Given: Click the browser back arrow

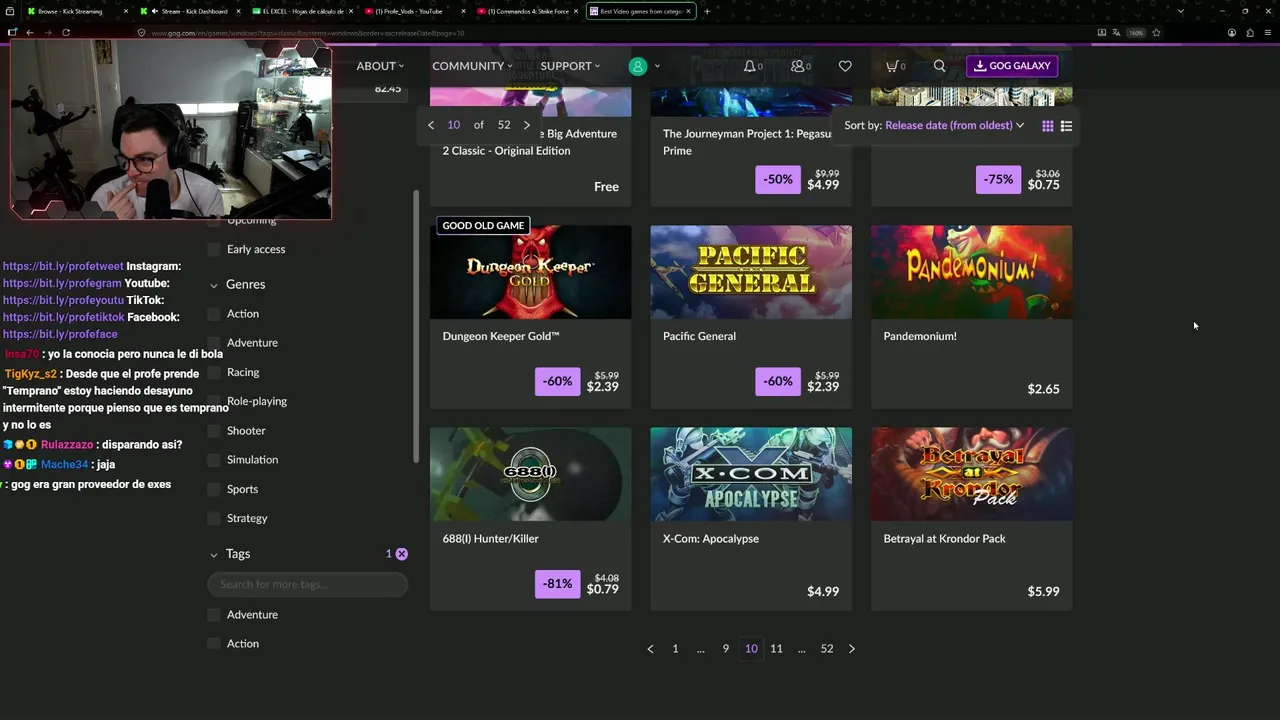Looking at the screenshot, I should click(x=30, y=32).
